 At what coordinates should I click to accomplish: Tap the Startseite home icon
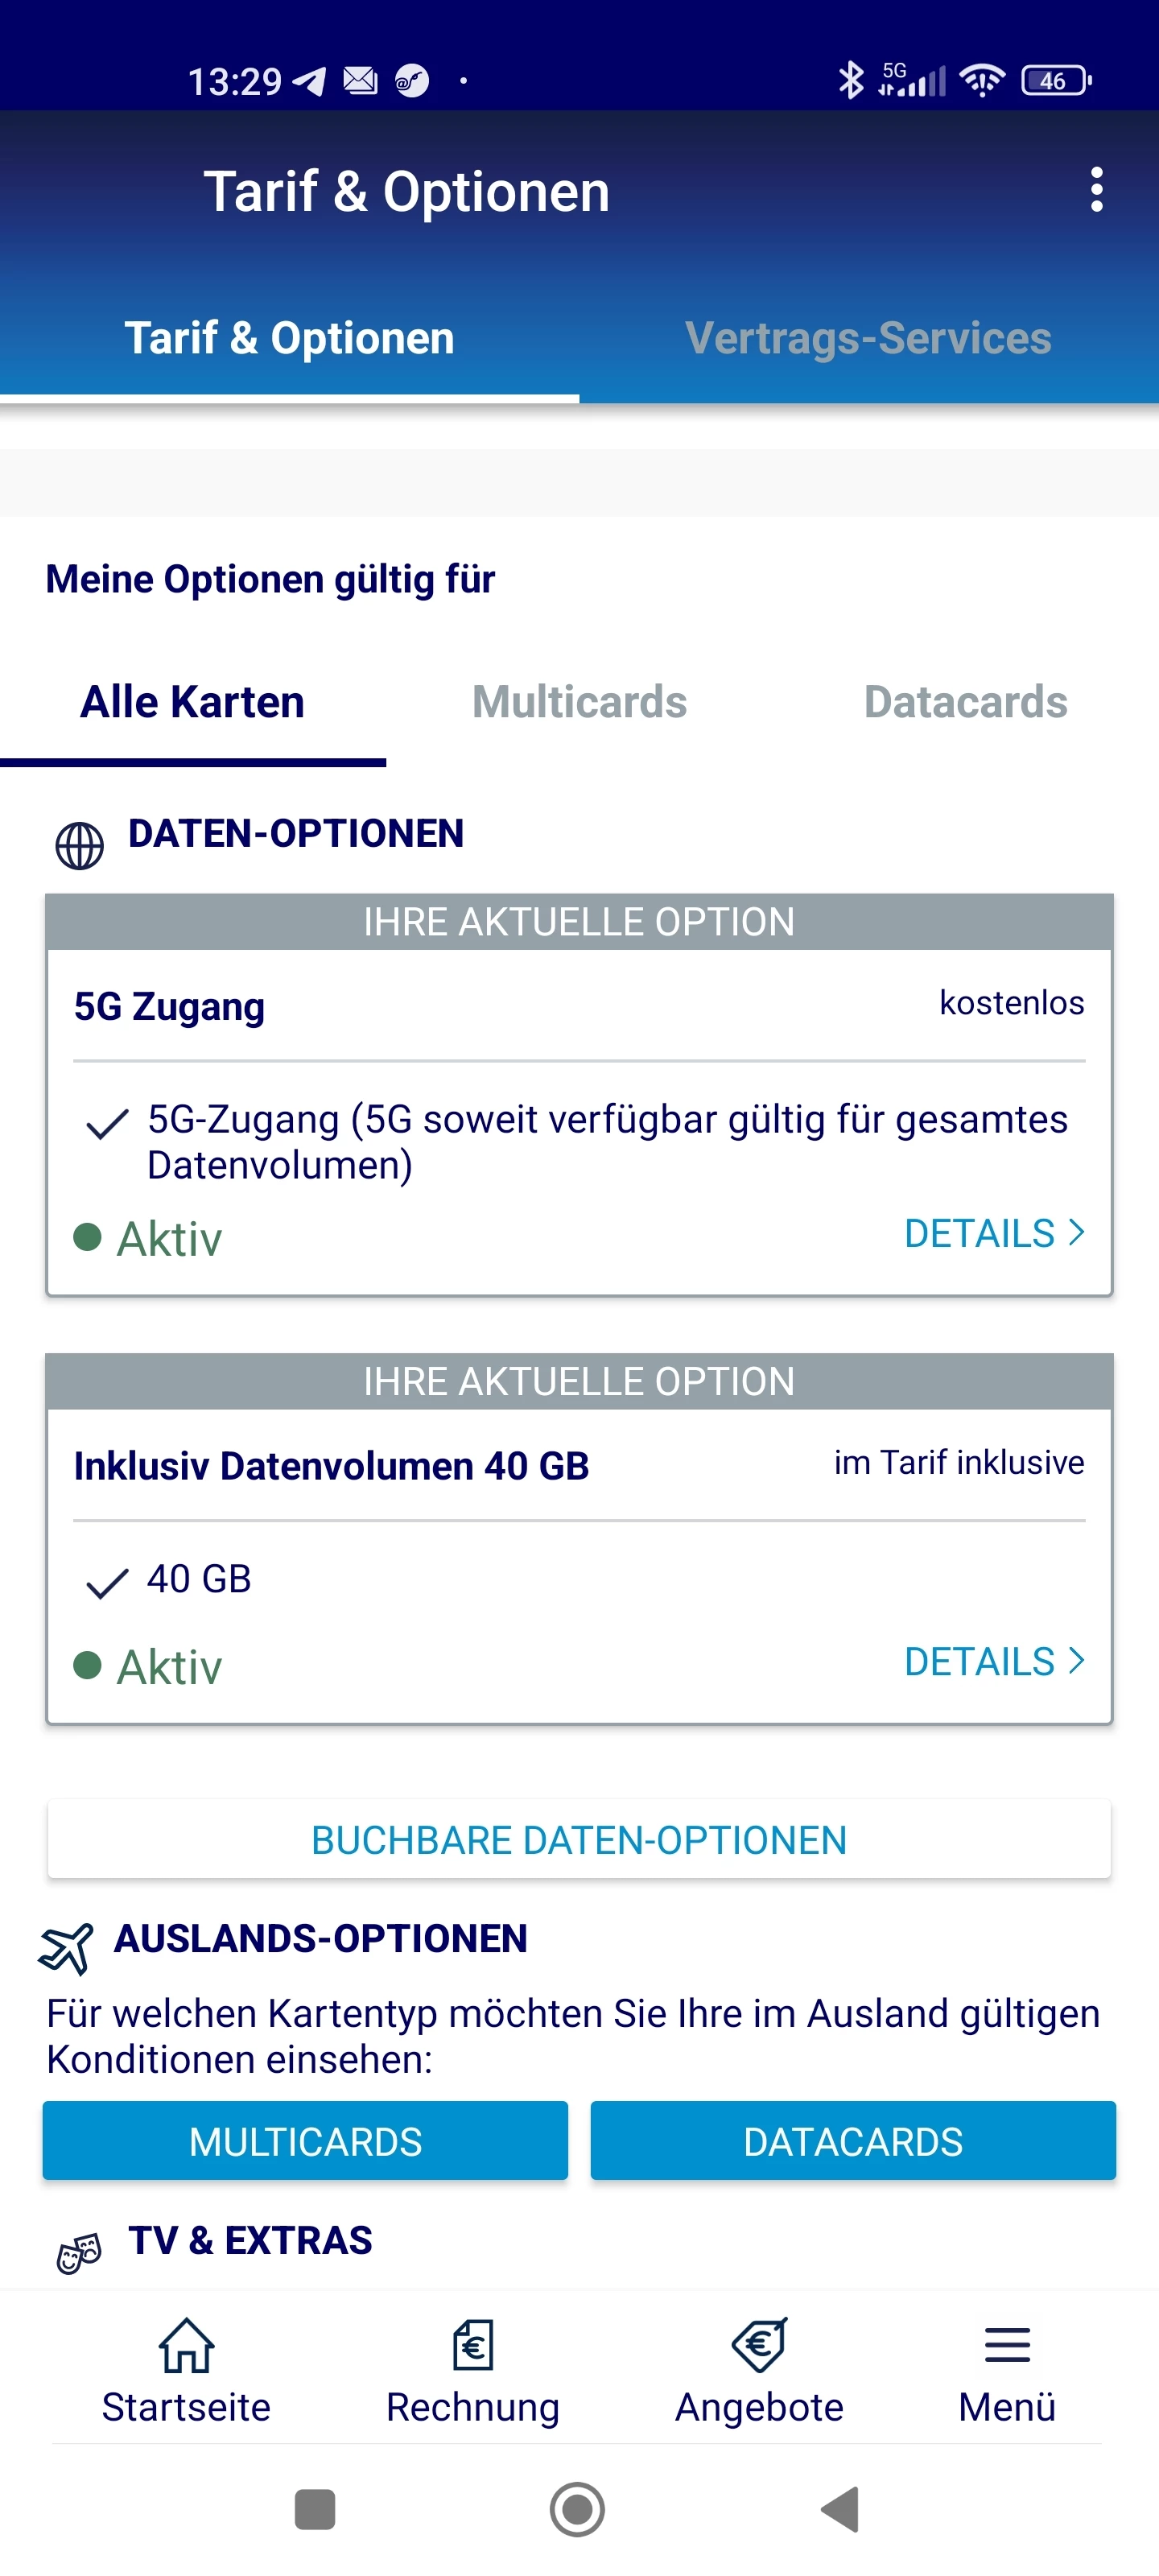[186, 2345]
